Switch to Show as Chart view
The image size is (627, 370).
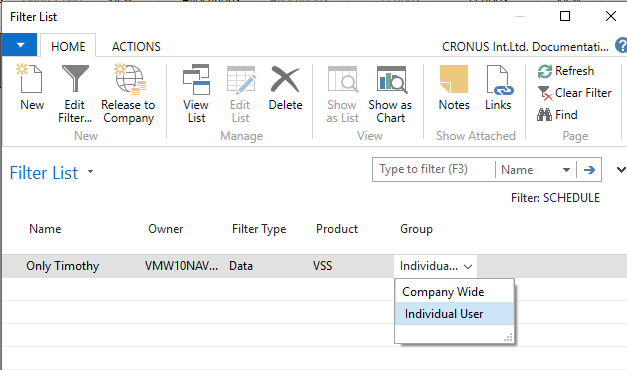coord(390,93)
